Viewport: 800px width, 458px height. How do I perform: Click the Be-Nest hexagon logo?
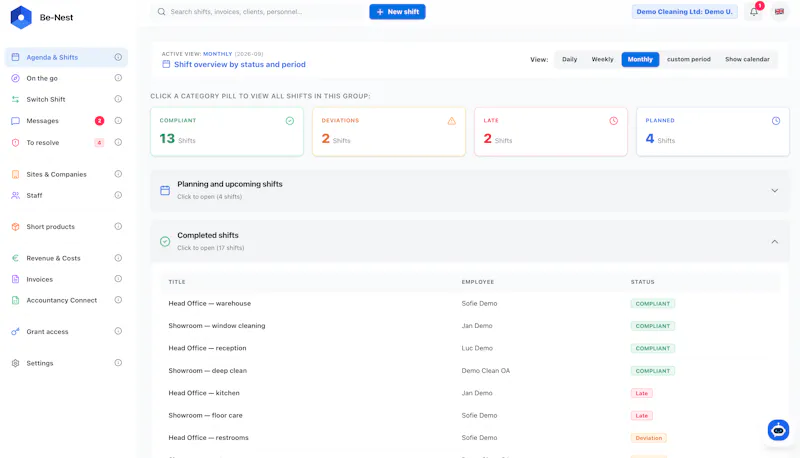[x=21, y=17]
